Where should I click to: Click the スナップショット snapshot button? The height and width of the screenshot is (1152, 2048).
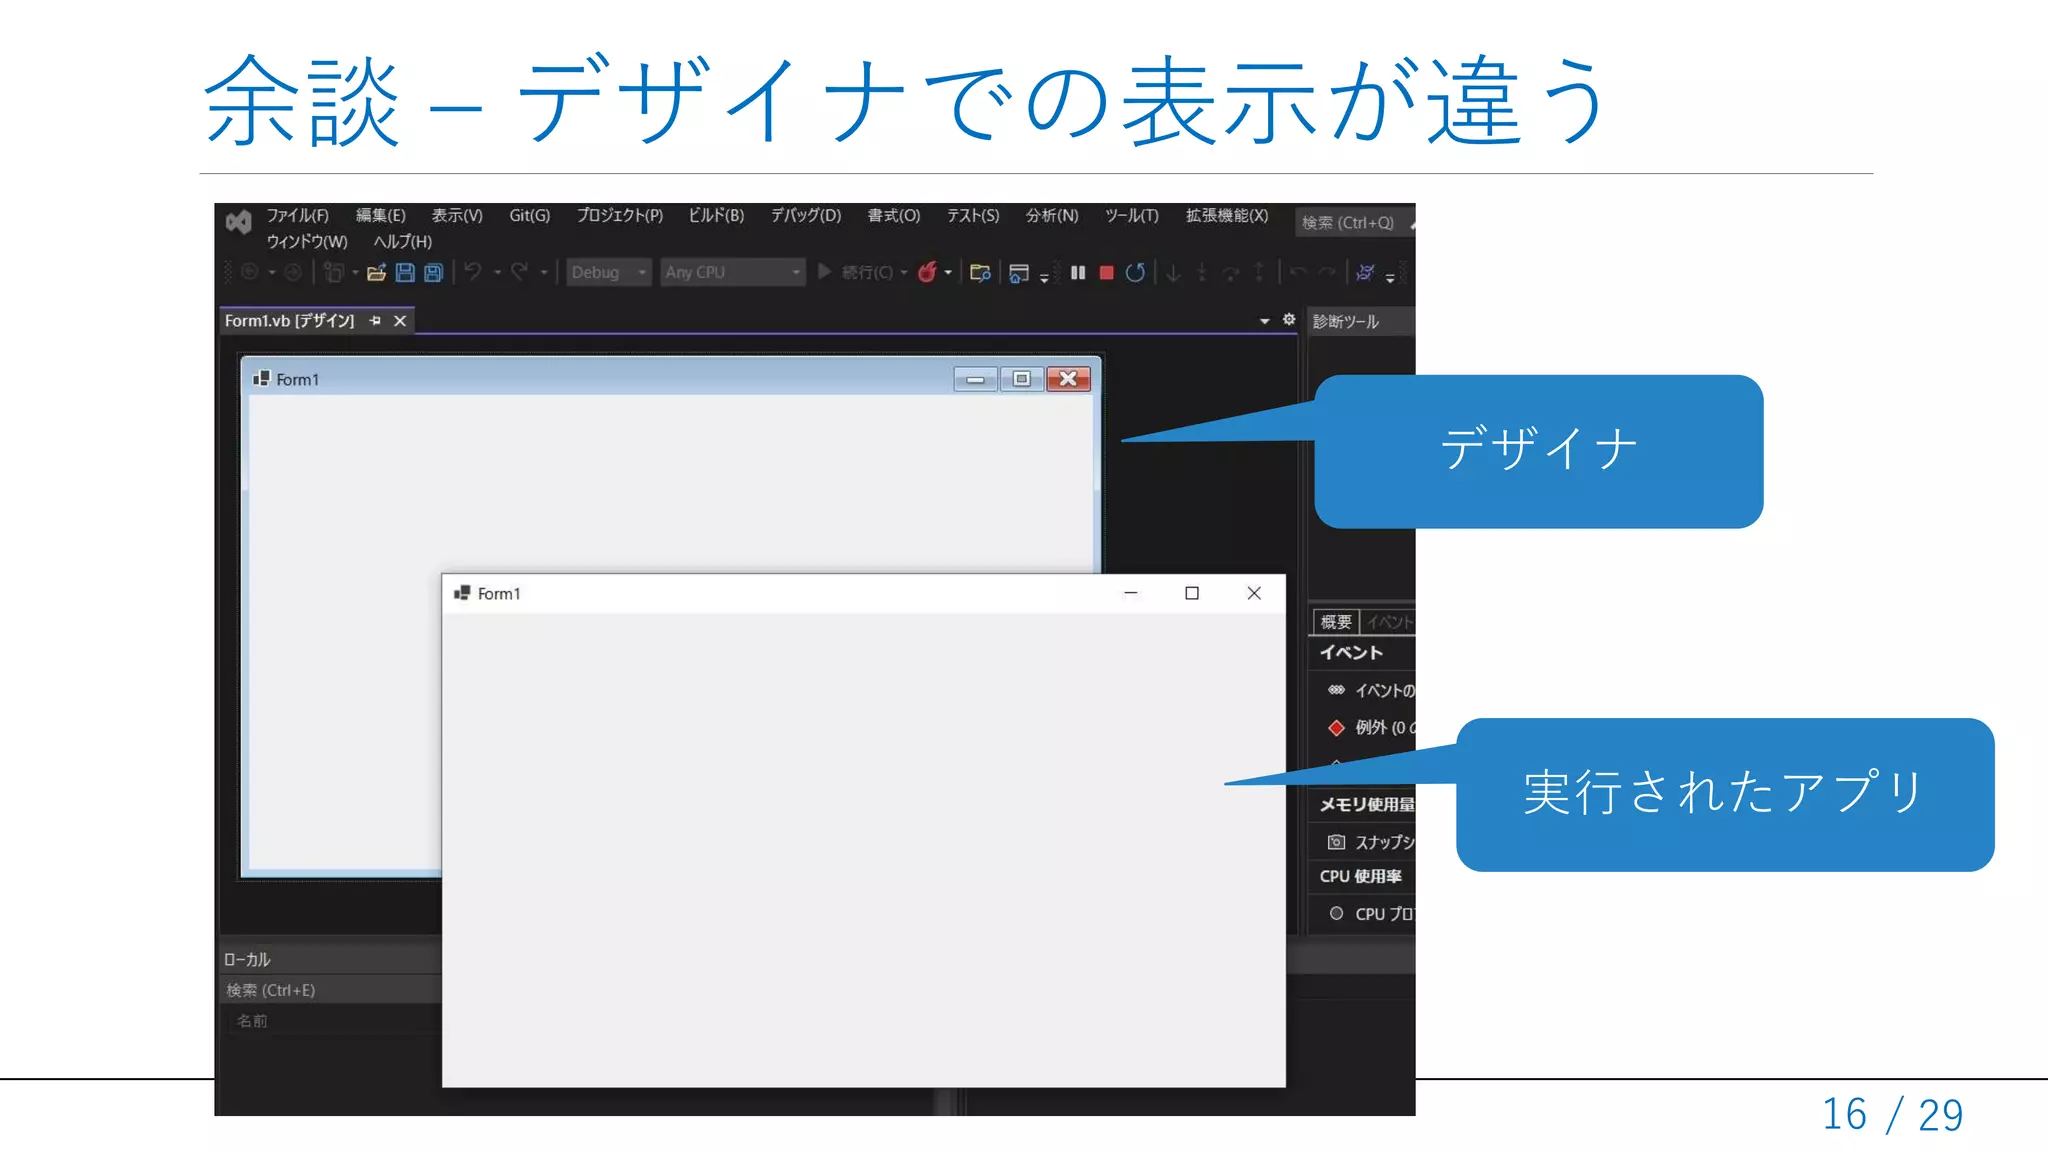click(x=1370, y=842)
